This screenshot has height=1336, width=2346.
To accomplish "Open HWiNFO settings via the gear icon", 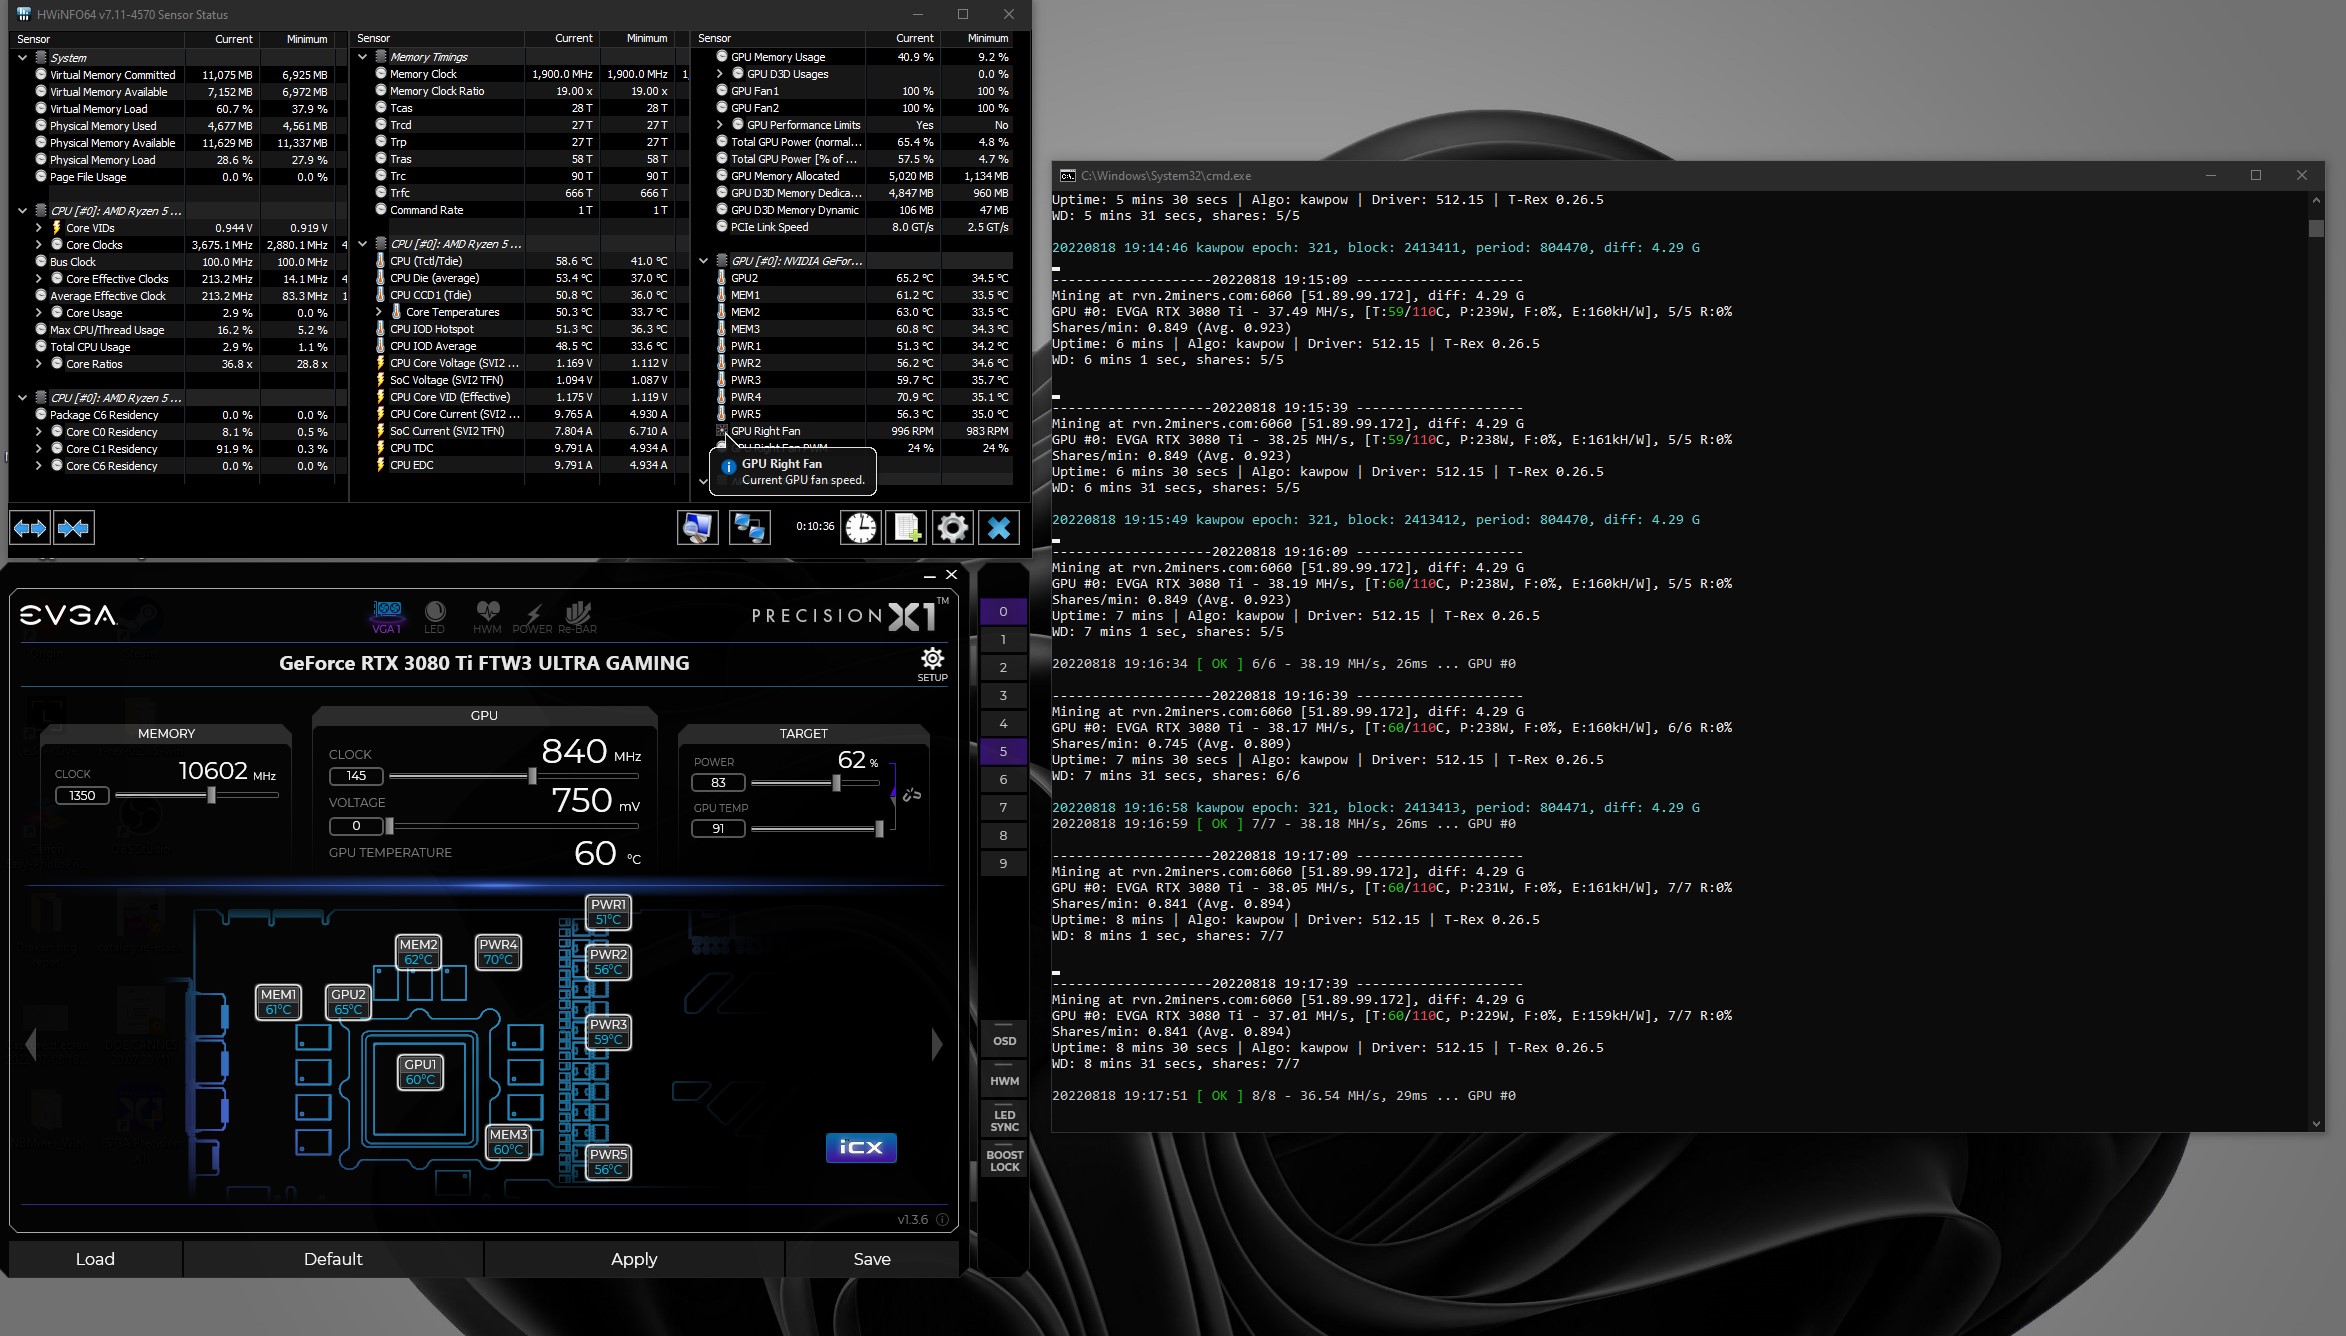I will (952, 527).
